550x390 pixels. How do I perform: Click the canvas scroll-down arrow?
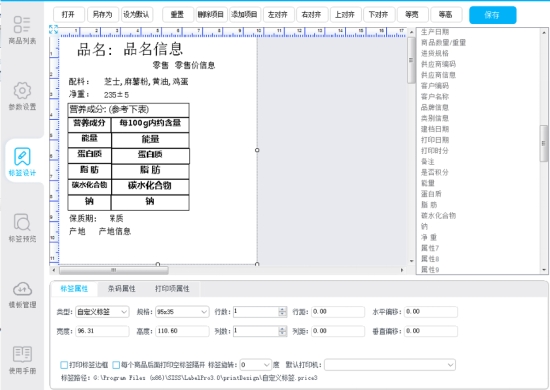tap(411, 261)
